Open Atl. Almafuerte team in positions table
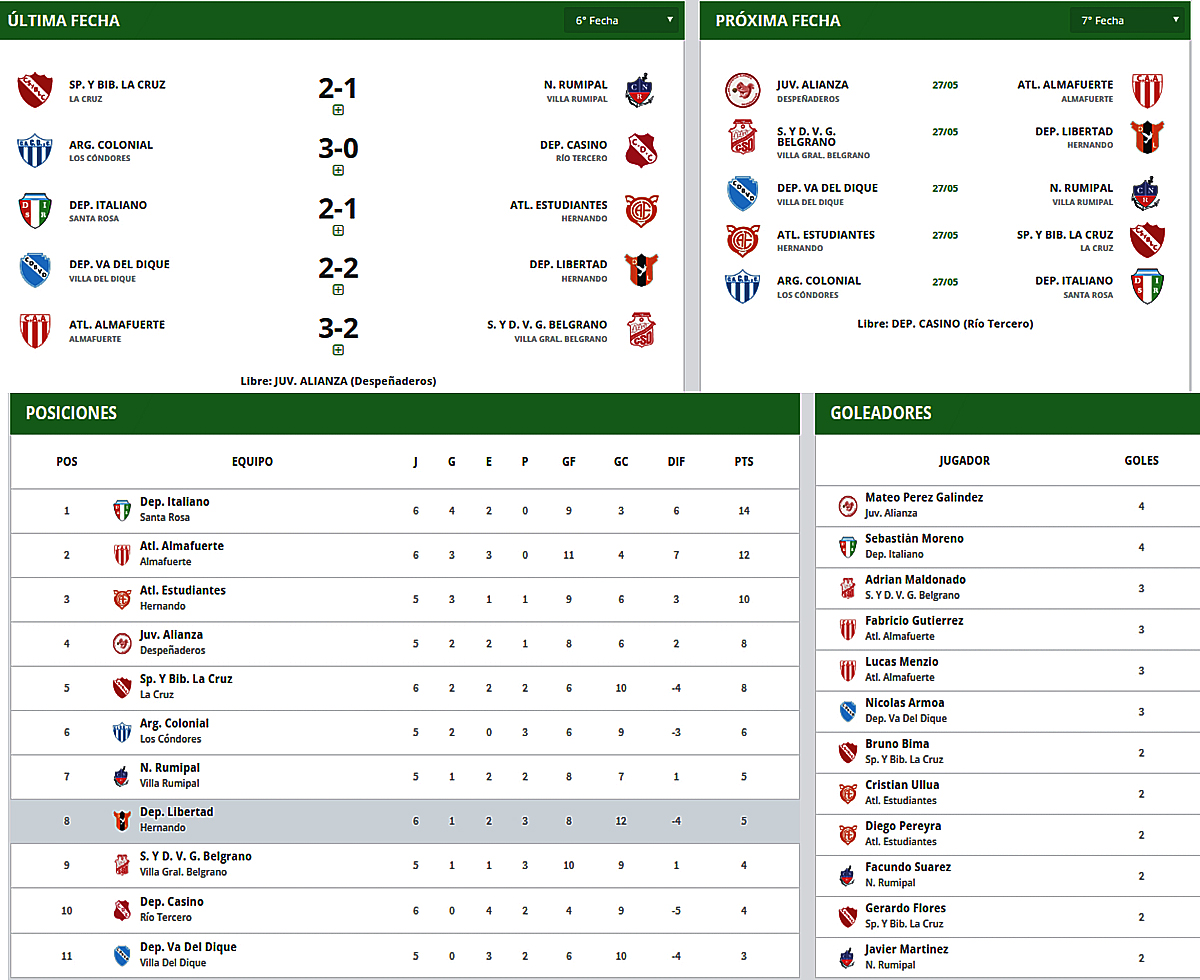1200x980 pixels. pos(181,547)
